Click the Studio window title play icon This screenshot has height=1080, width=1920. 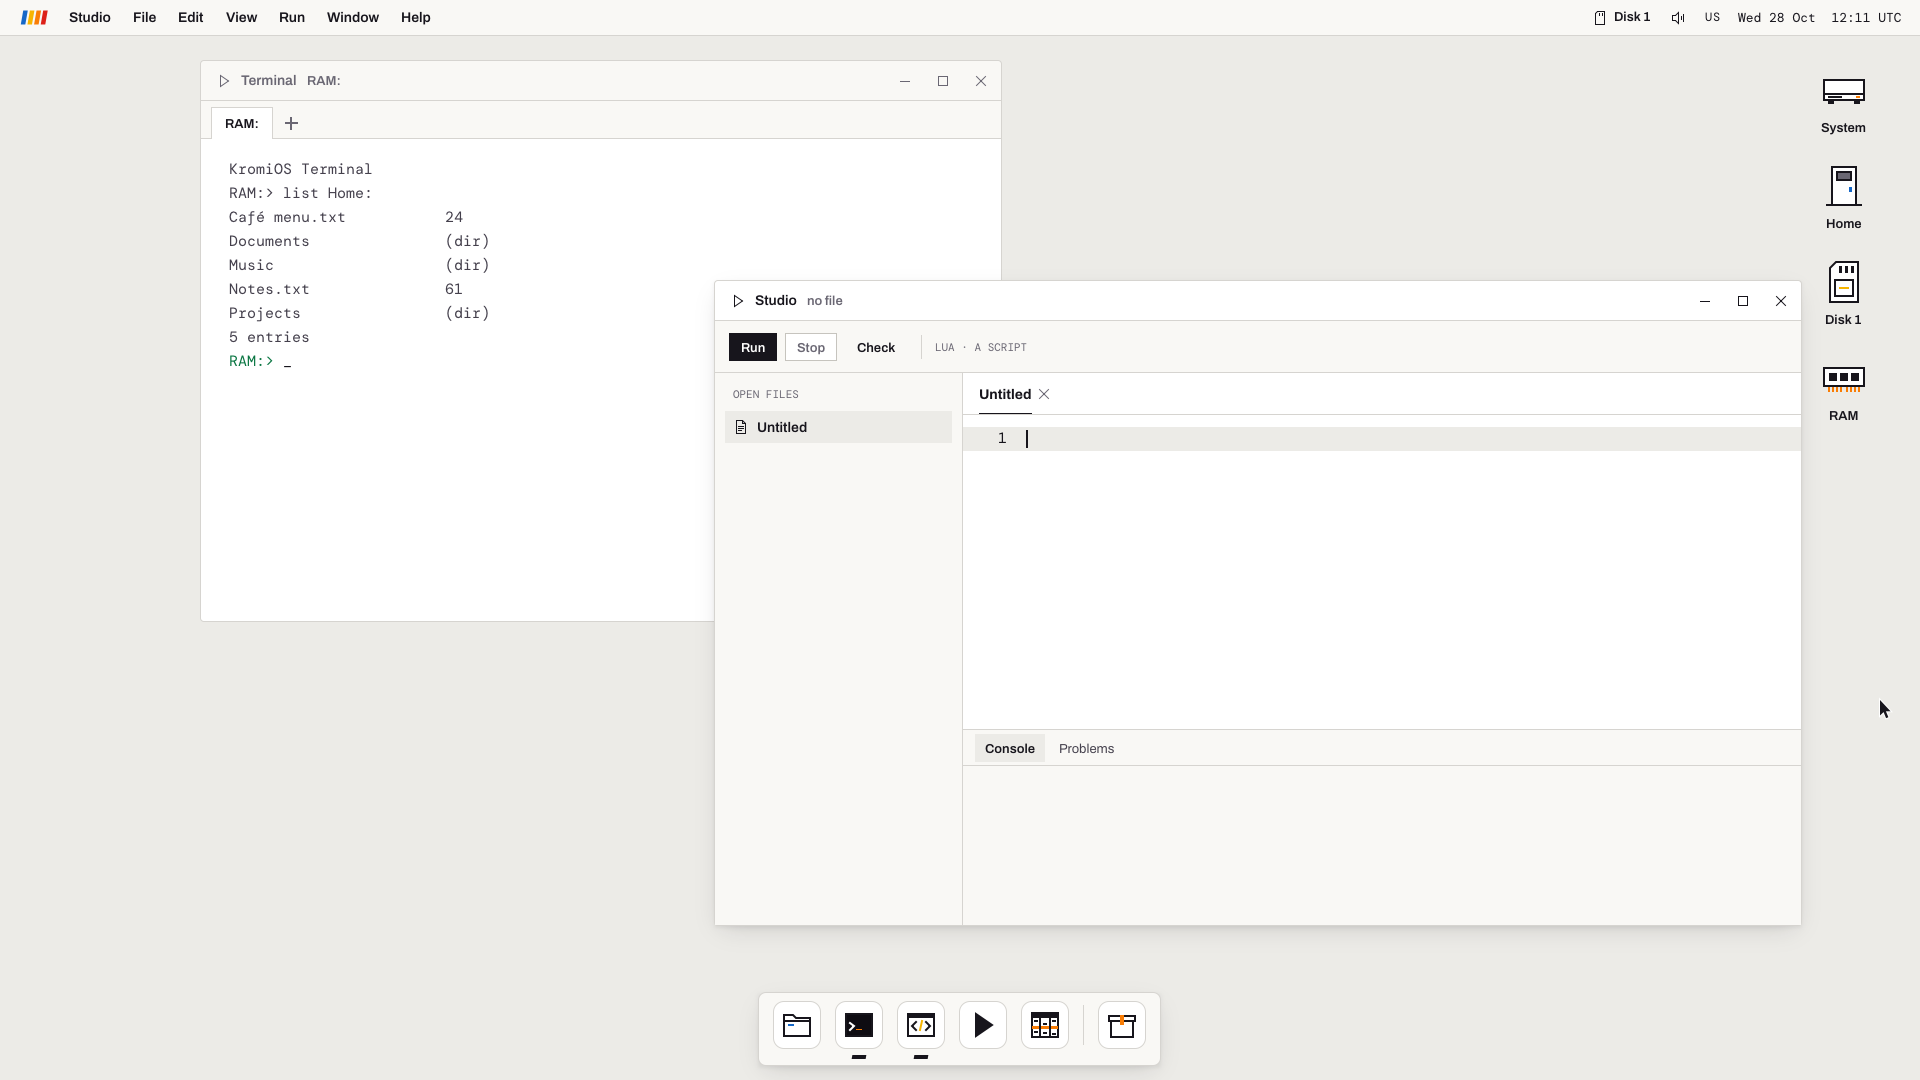[x=738, y=301]
